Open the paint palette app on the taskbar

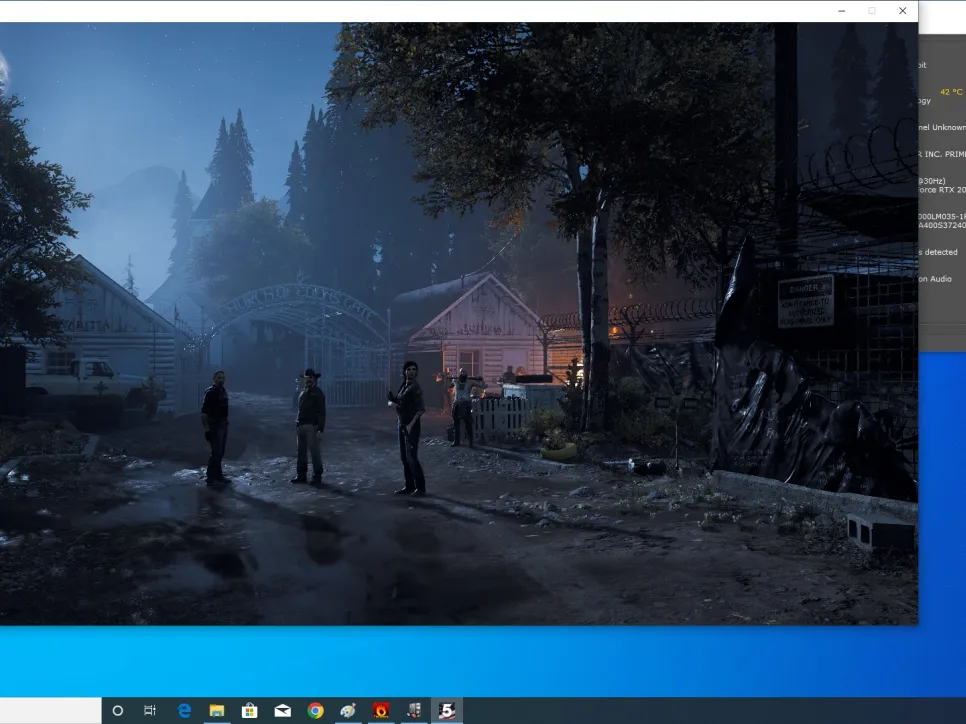point(348,710)
